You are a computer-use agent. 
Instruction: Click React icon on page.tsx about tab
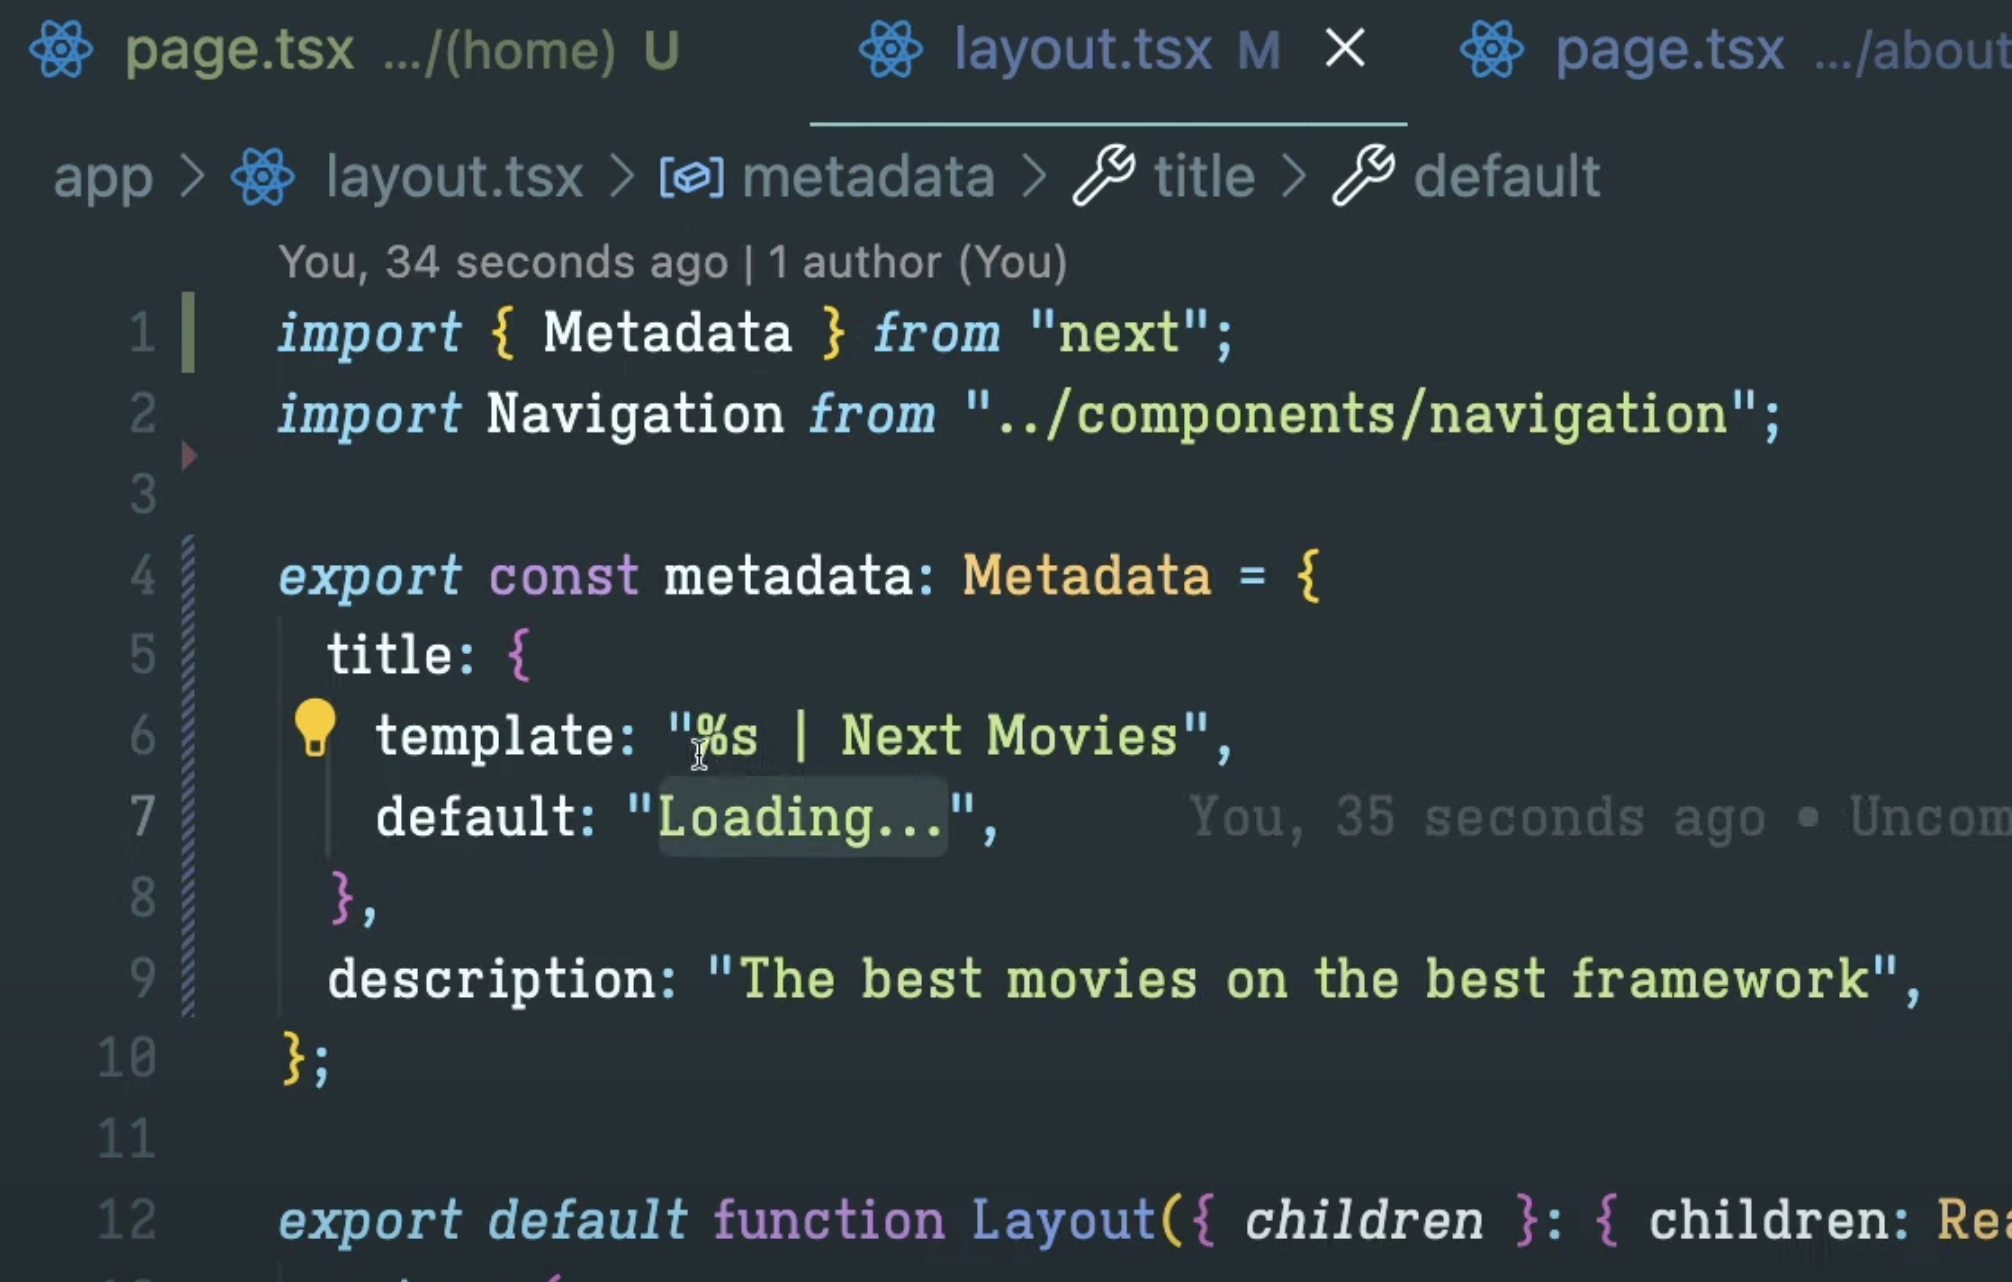1492,49
